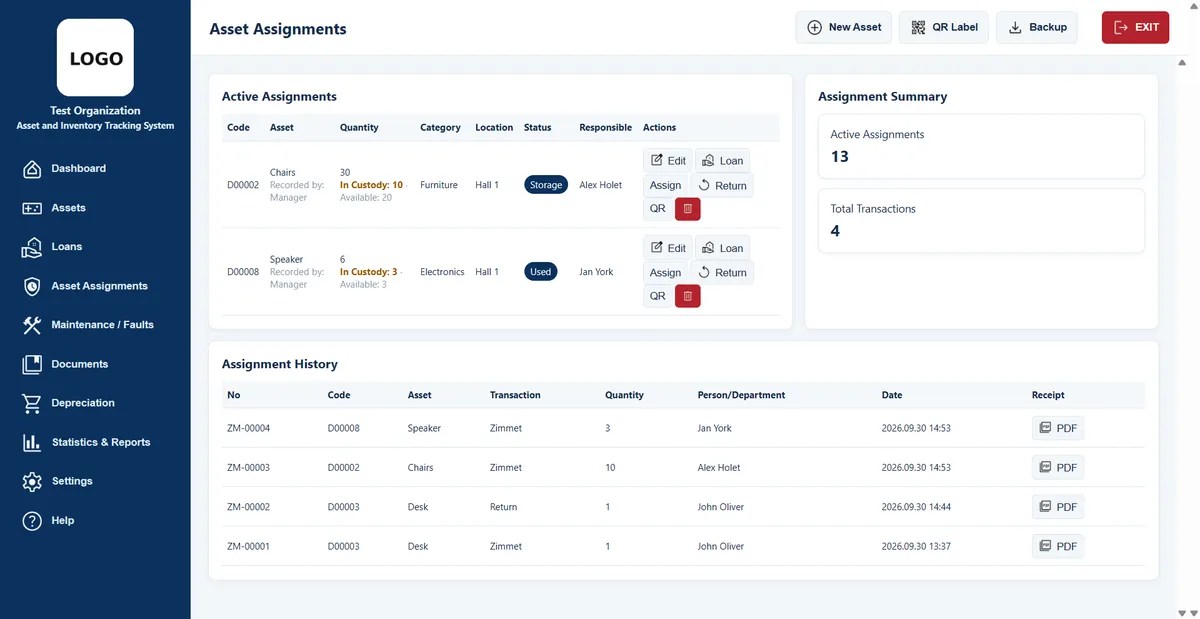Click asset code D00008 in Active Assignments
1200x619 pixels.
pos(243,272)
